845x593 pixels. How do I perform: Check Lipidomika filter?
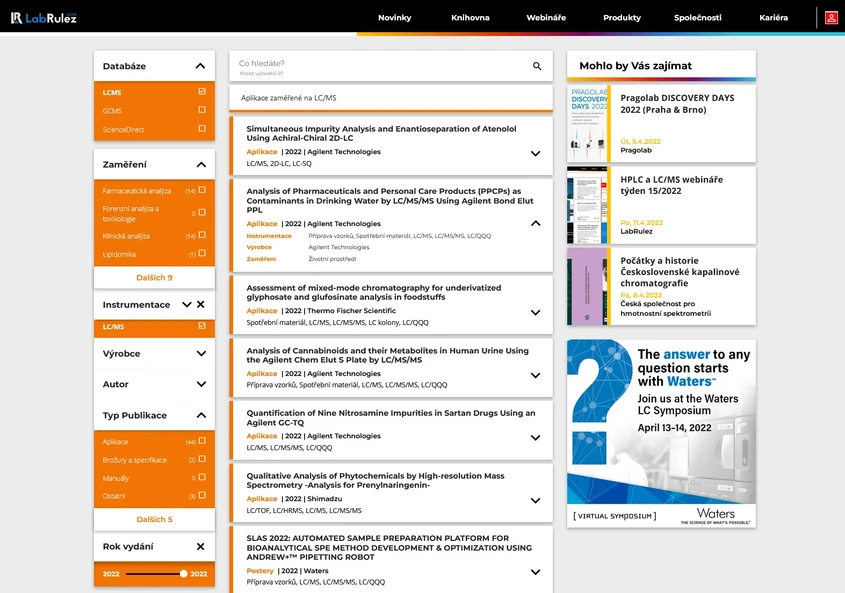coord(202,253)
